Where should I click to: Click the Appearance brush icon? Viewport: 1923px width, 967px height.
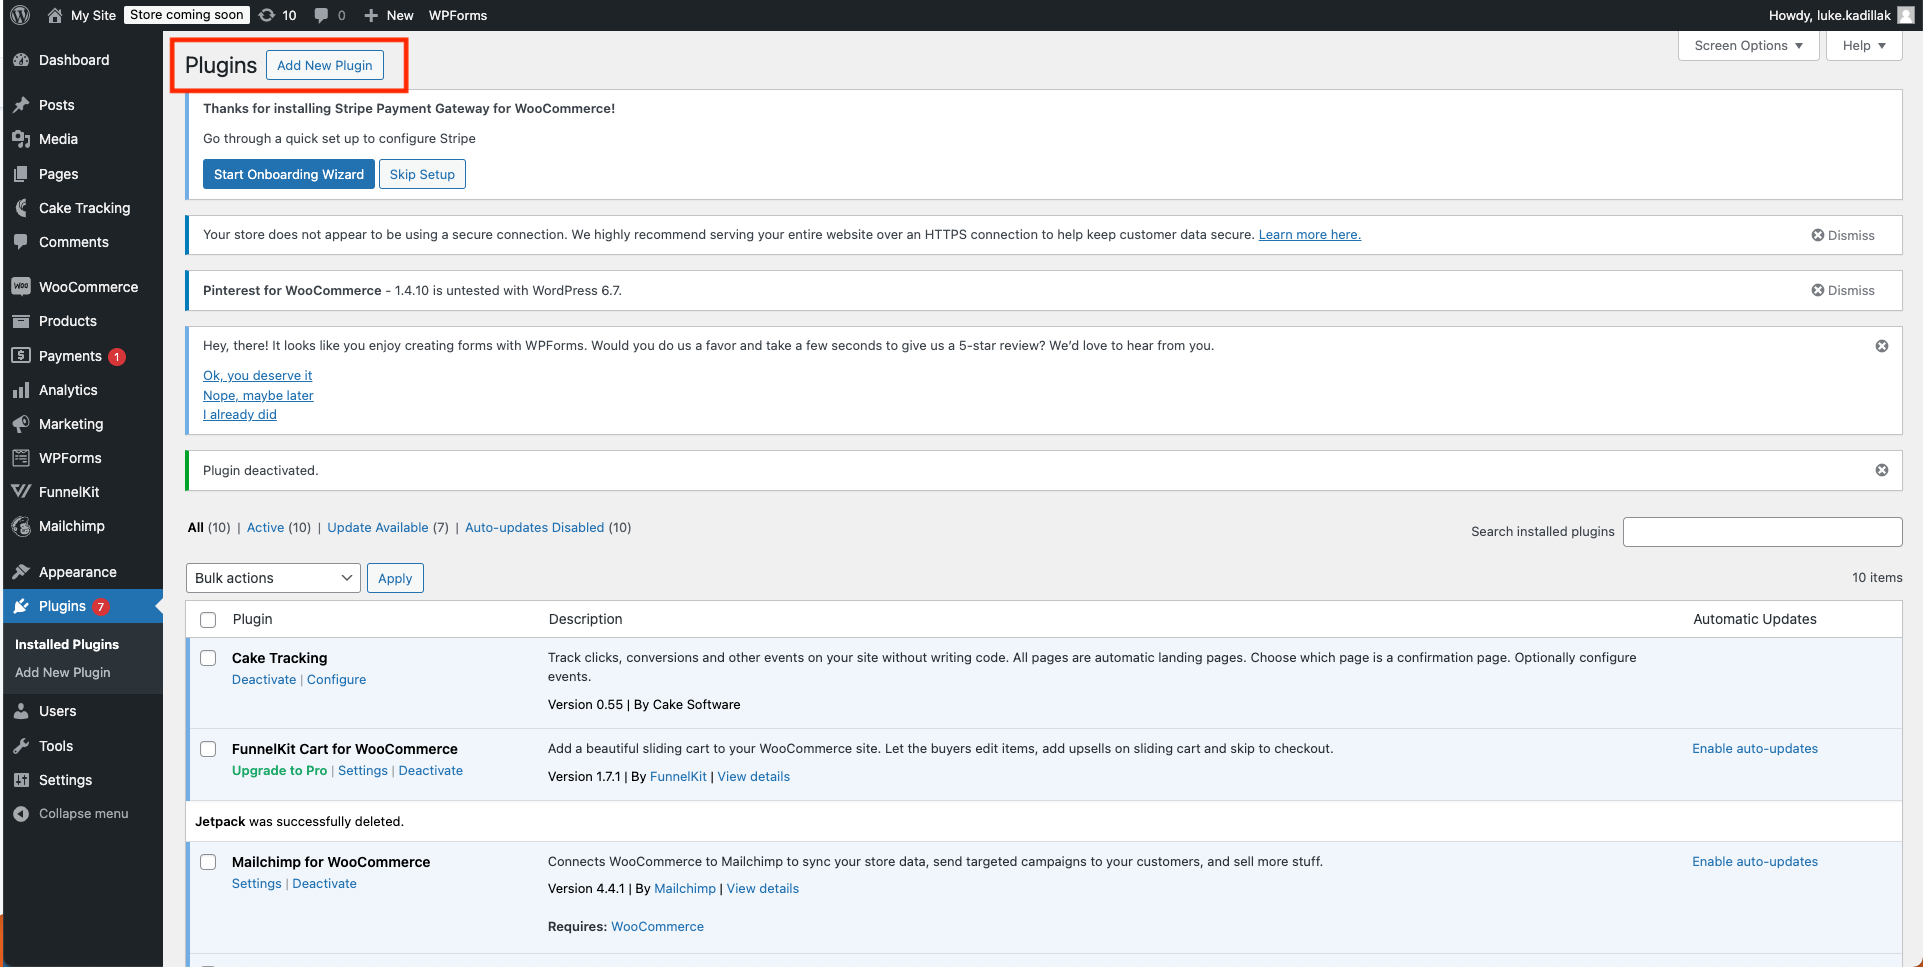tap(21, 572)
